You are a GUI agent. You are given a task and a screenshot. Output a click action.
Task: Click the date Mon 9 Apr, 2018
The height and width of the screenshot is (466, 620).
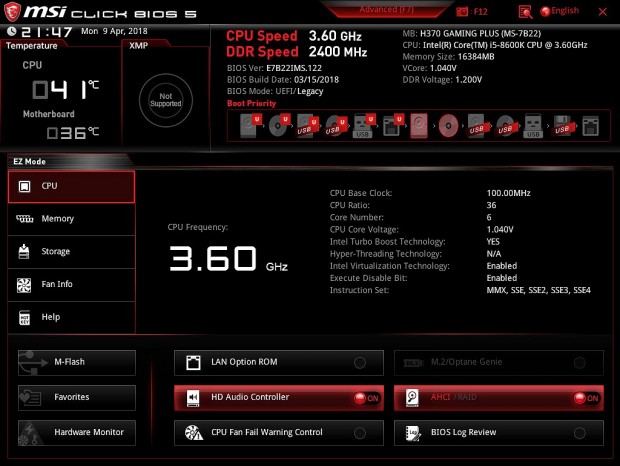(x=114, y=31)
